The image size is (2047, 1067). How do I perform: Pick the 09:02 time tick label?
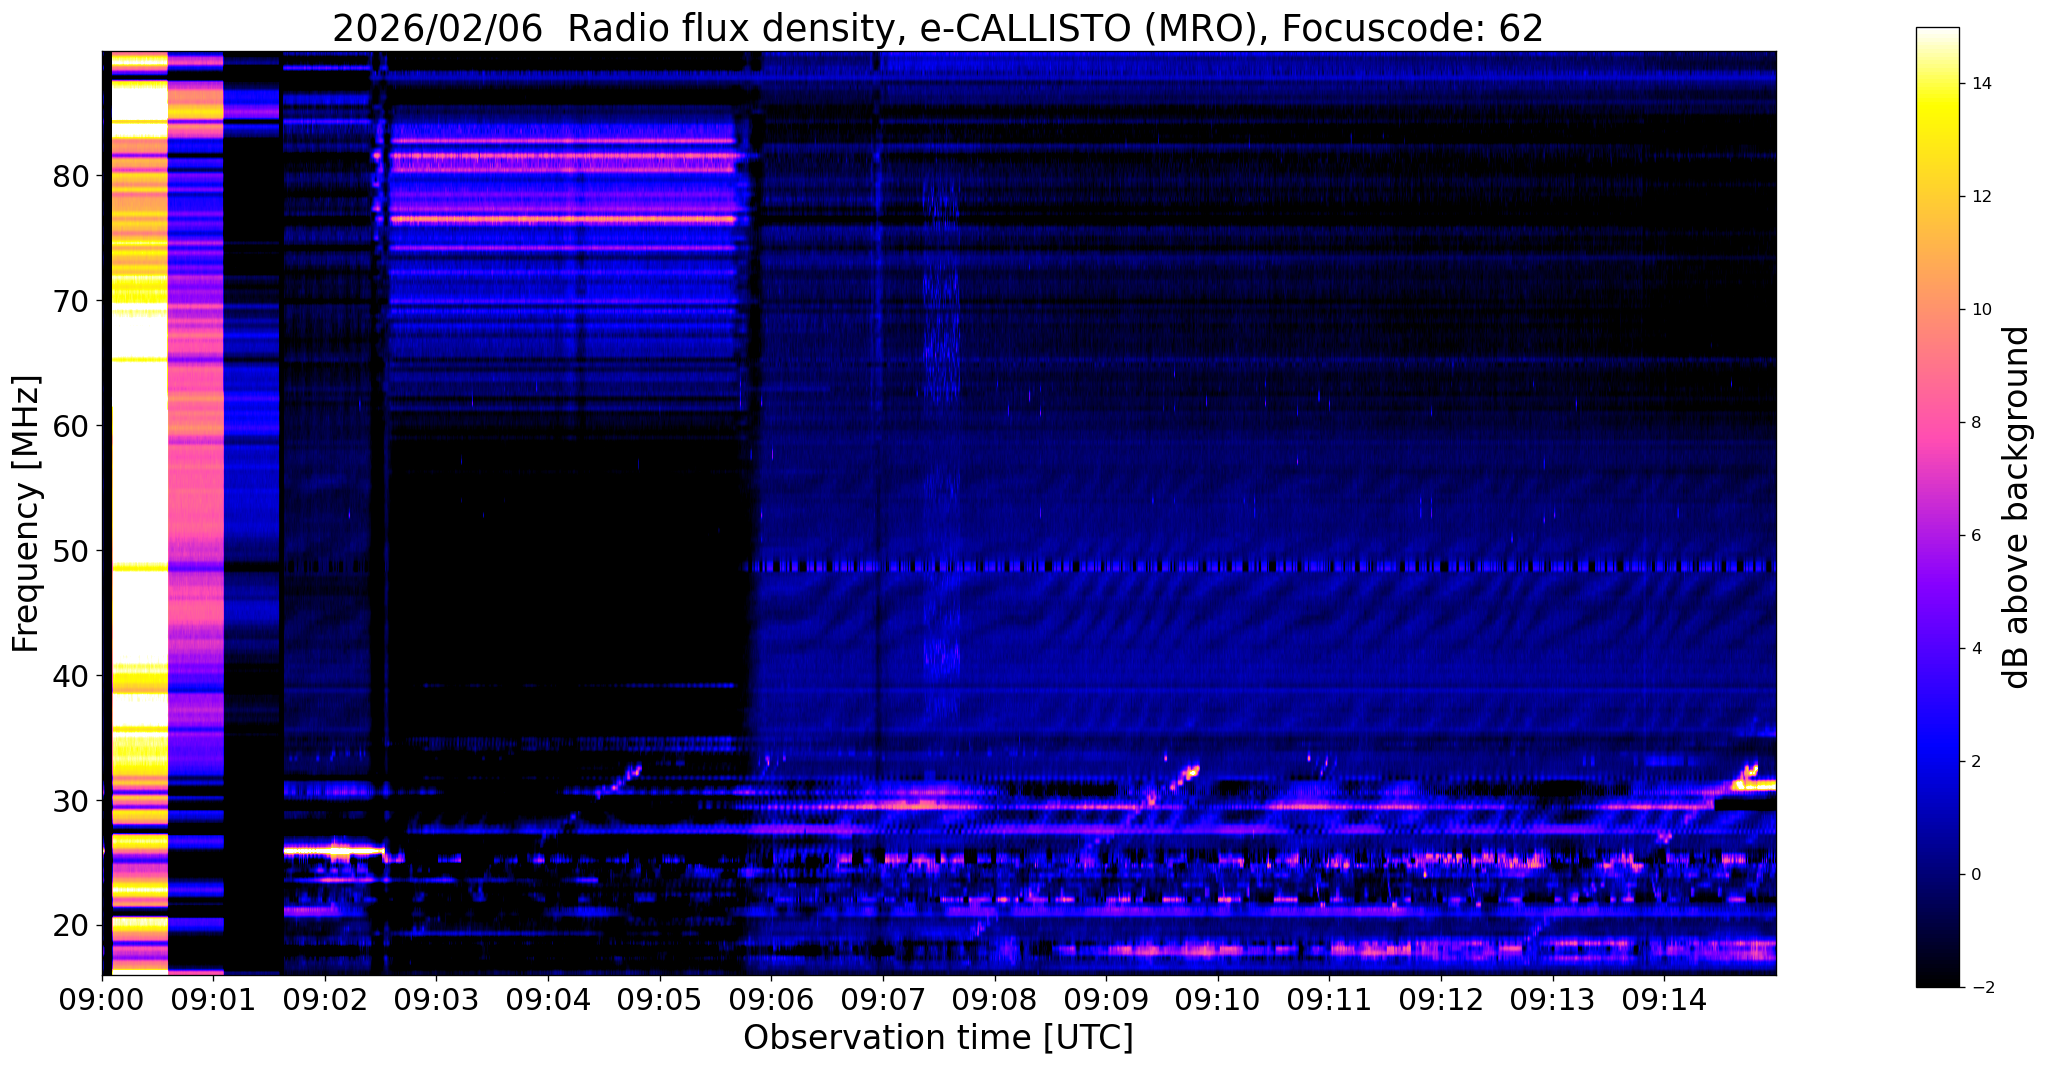(x=325, y=998)
